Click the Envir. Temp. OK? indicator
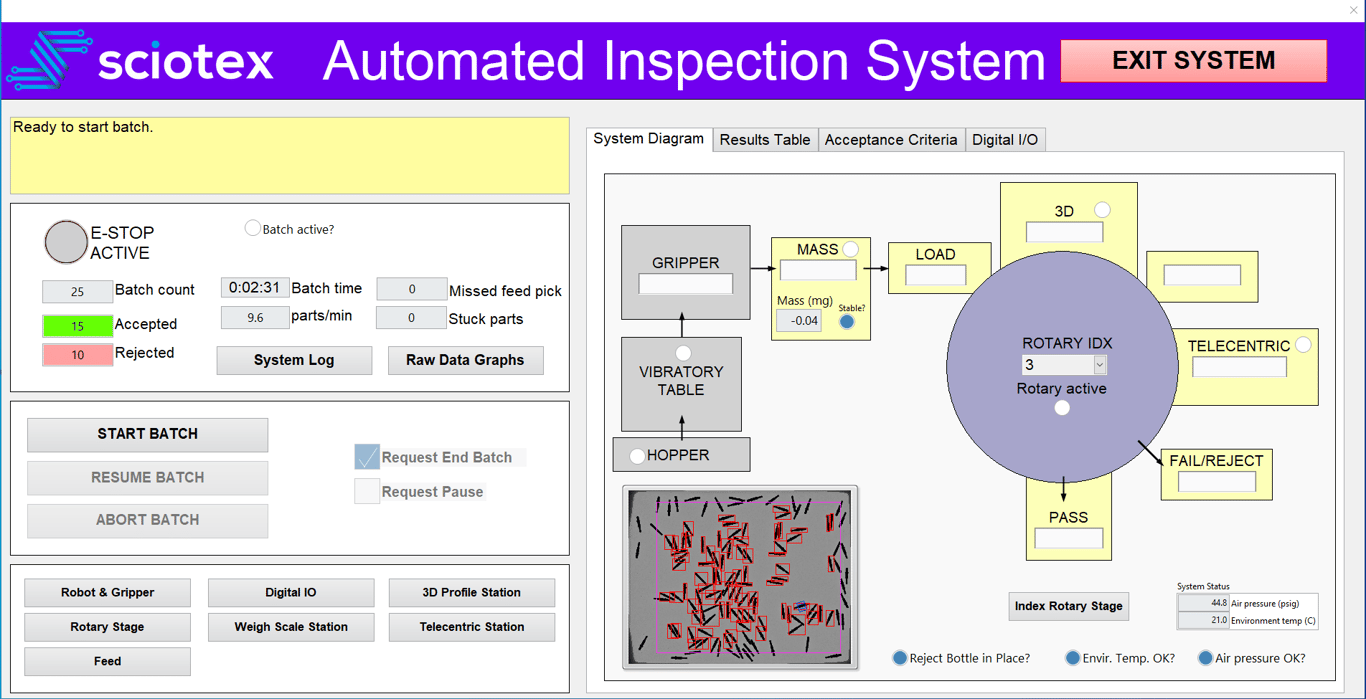This screenshot has height=699, width=1366. [x=1072, y=658]
